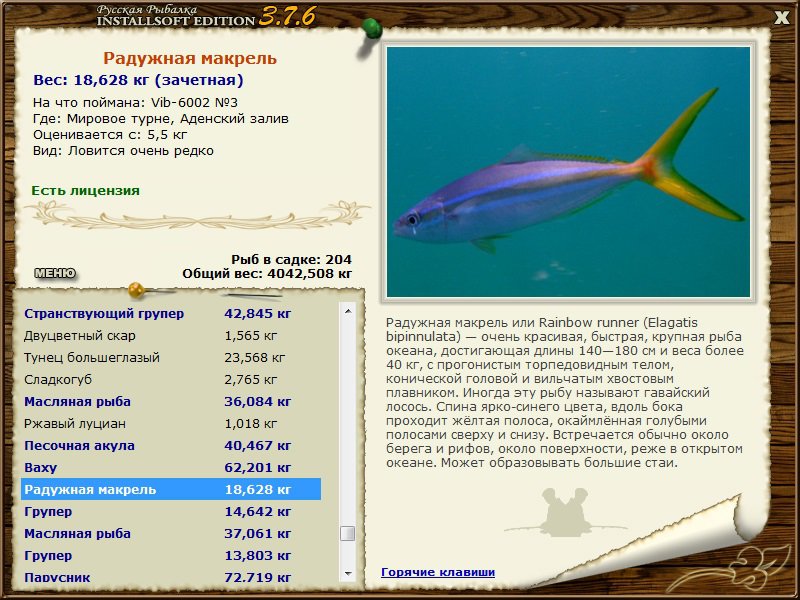Click the Русская Рыбалка 3.7.6 logo
Screen dimensions: 800x600
tap(206, 16)
